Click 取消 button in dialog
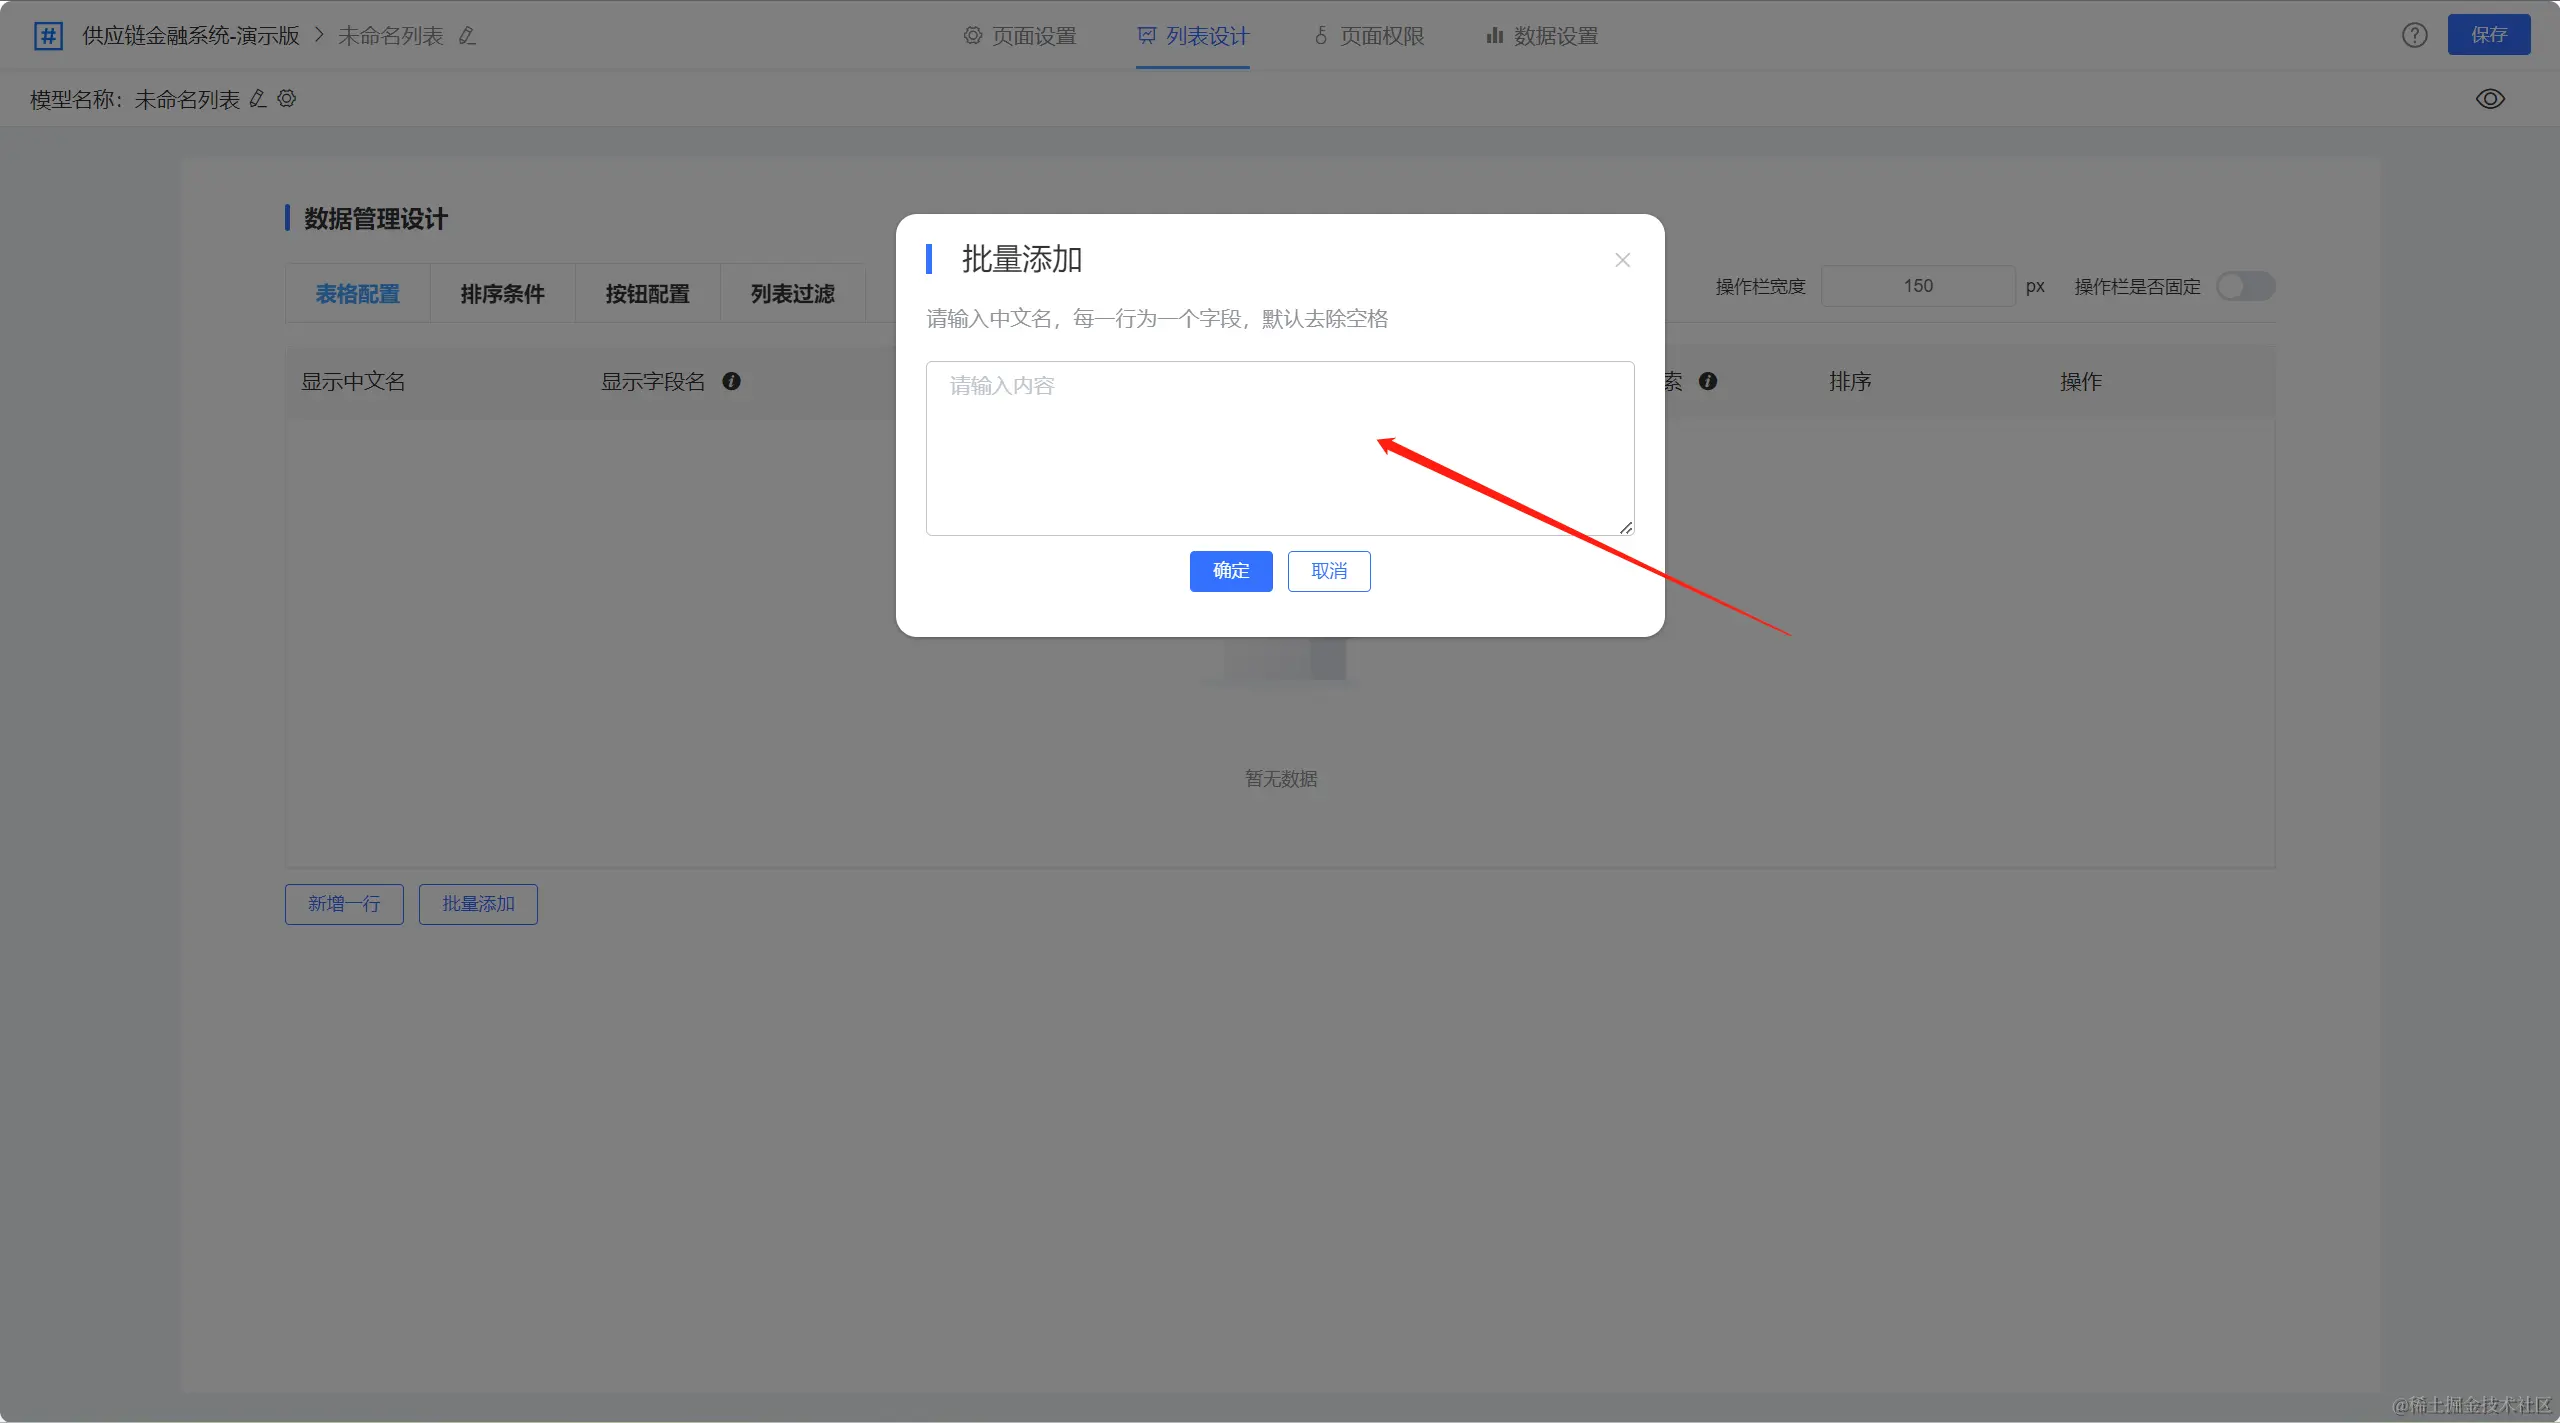This screenshot has width=2560, height=1423. (x=1328, y=571)
